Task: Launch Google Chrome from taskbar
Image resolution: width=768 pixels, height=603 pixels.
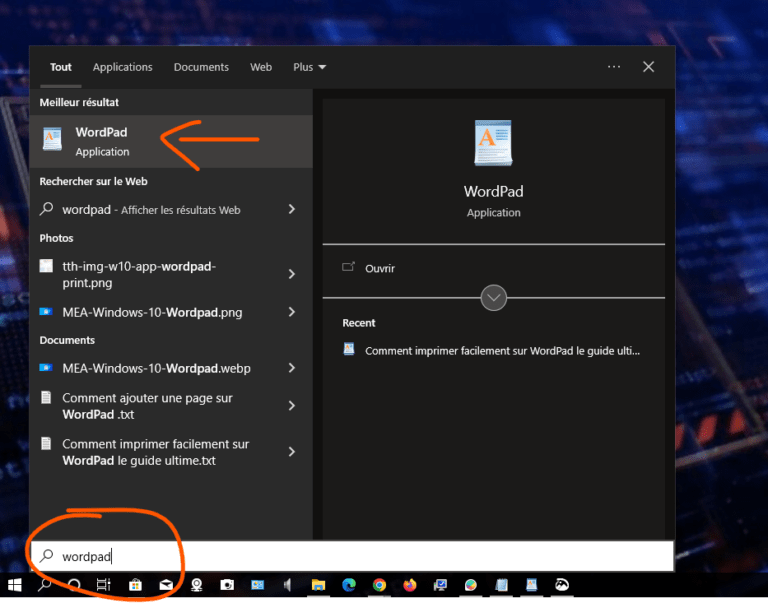Action: [x=379, y=585]
